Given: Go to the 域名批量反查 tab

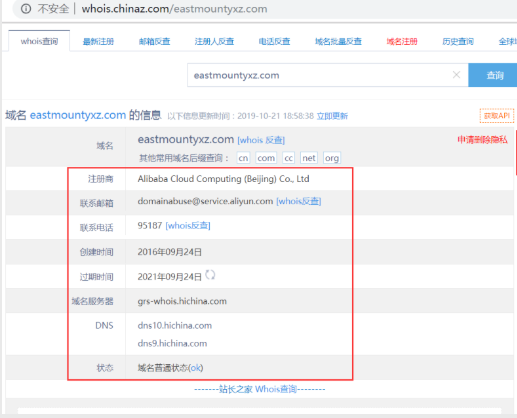Looking at the screenshot, I should point(338,42).
